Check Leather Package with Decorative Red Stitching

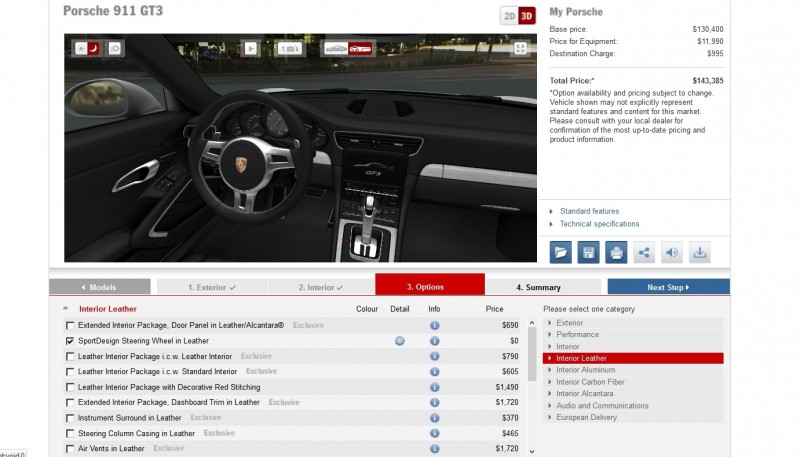[x=70, y=387]
